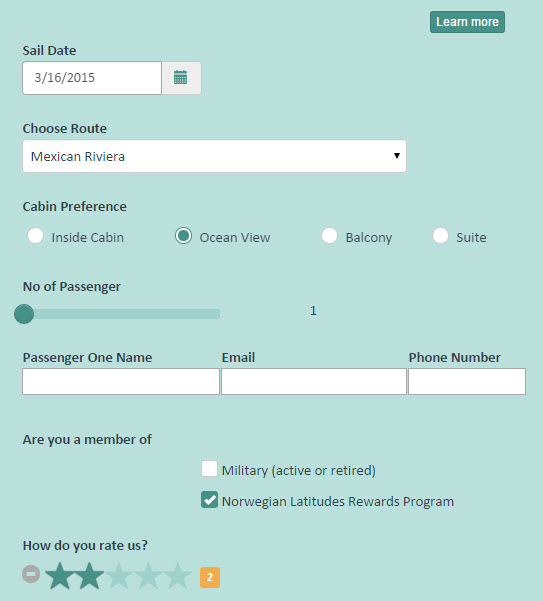Click into the Passenger One Name field
This screenshot has height=601, width=543.
pos(121,381)
